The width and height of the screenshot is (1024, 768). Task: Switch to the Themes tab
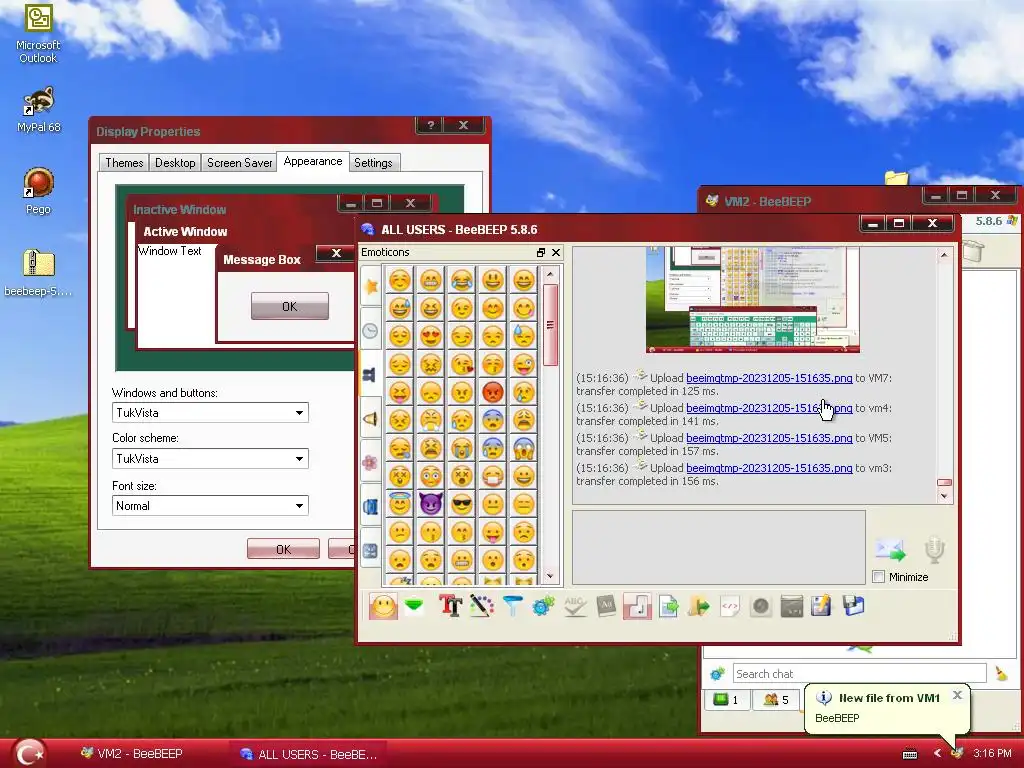pyautogui.click(x=124, y=163)
